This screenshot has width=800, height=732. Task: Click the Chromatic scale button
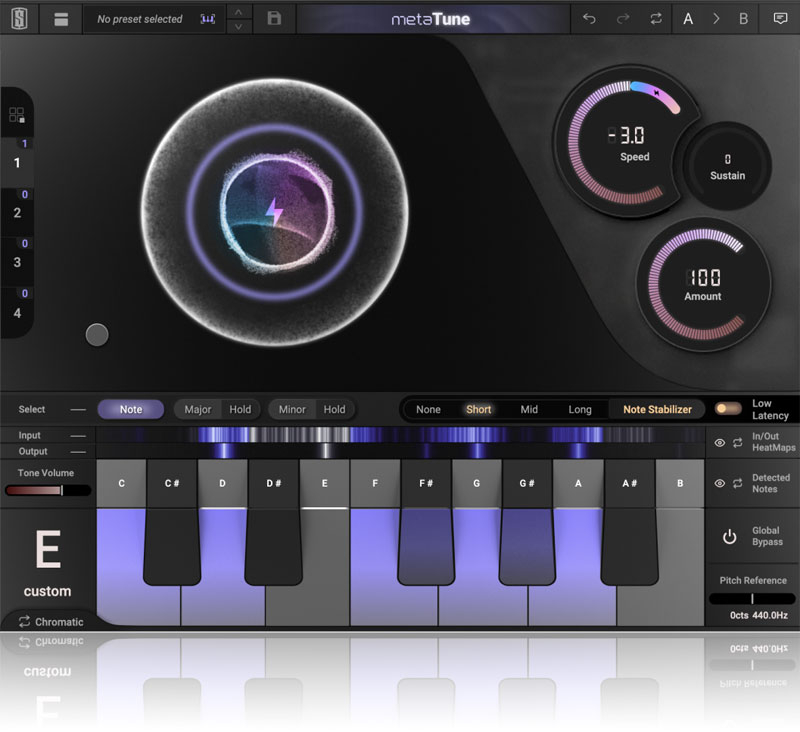tap(50, 622)
